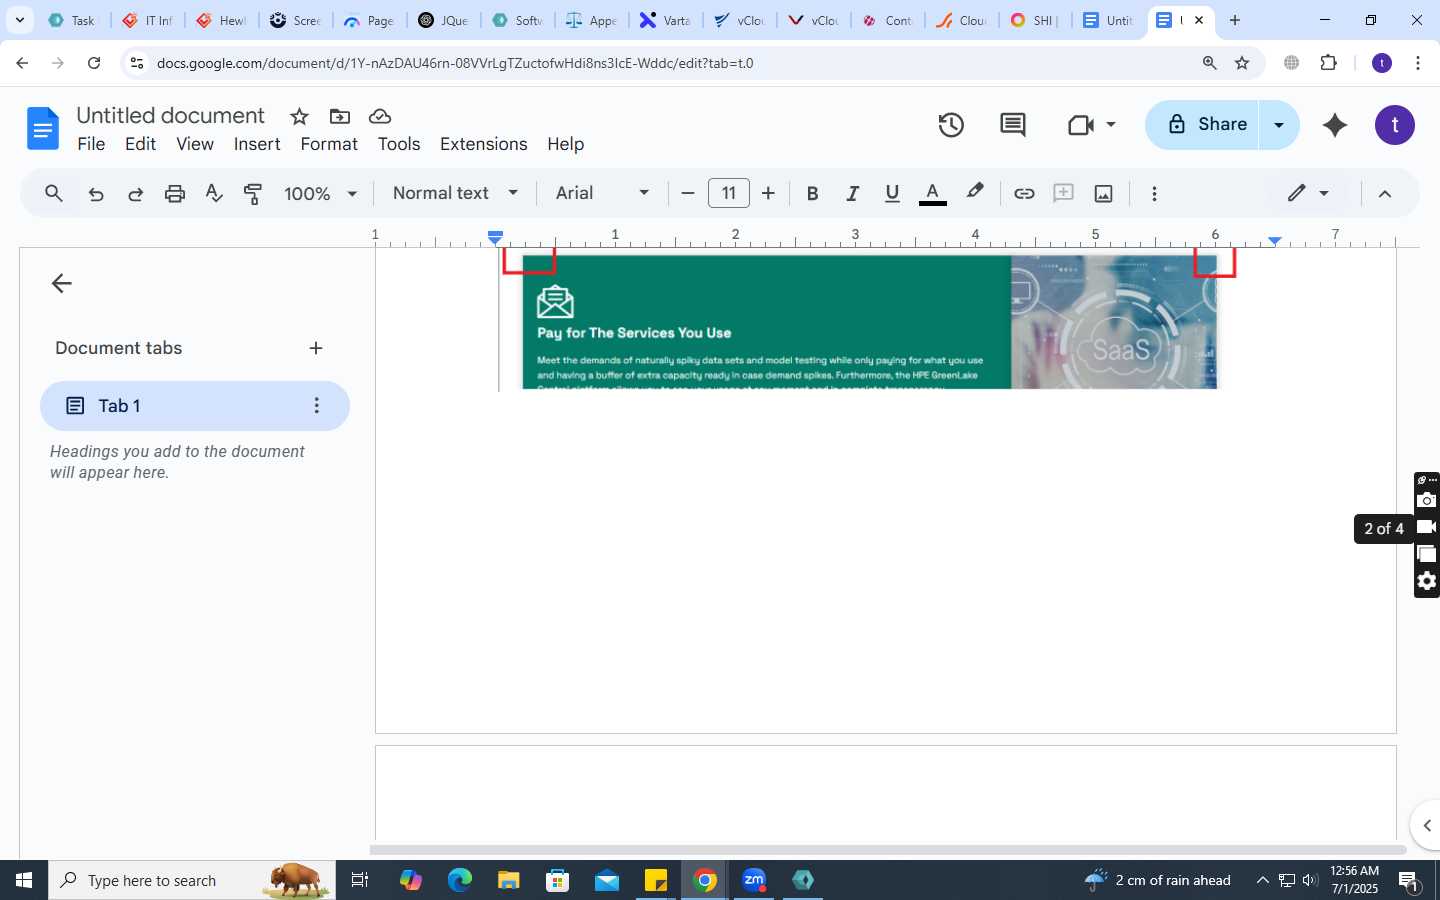Open the Gemini spark icon
The width and height of the screenshot is (1440, 900).
point(1335,125)
